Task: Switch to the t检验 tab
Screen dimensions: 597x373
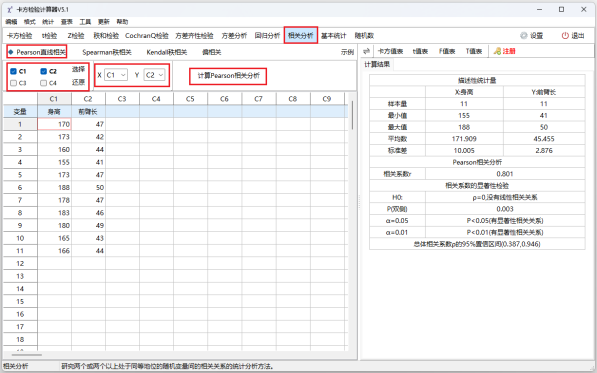Action: coord(49,36)
